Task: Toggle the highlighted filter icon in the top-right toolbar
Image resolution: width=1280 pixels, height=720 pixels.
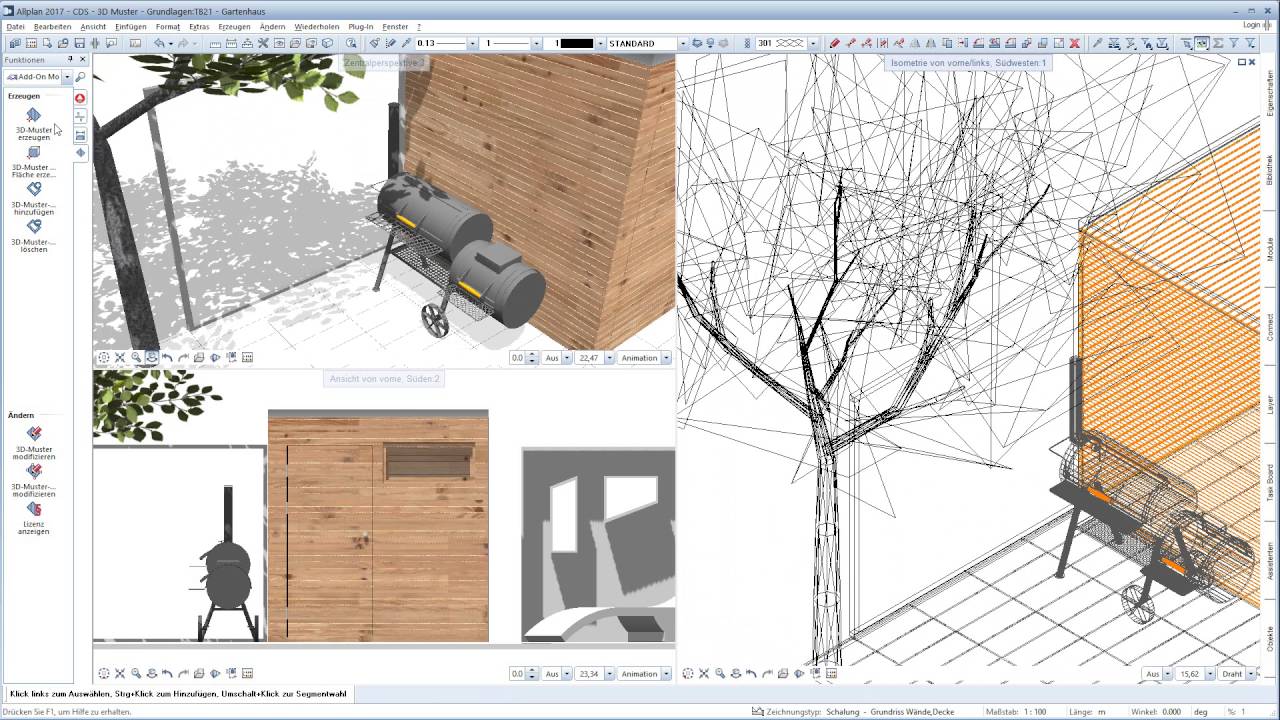Action: pos(1202,44)
